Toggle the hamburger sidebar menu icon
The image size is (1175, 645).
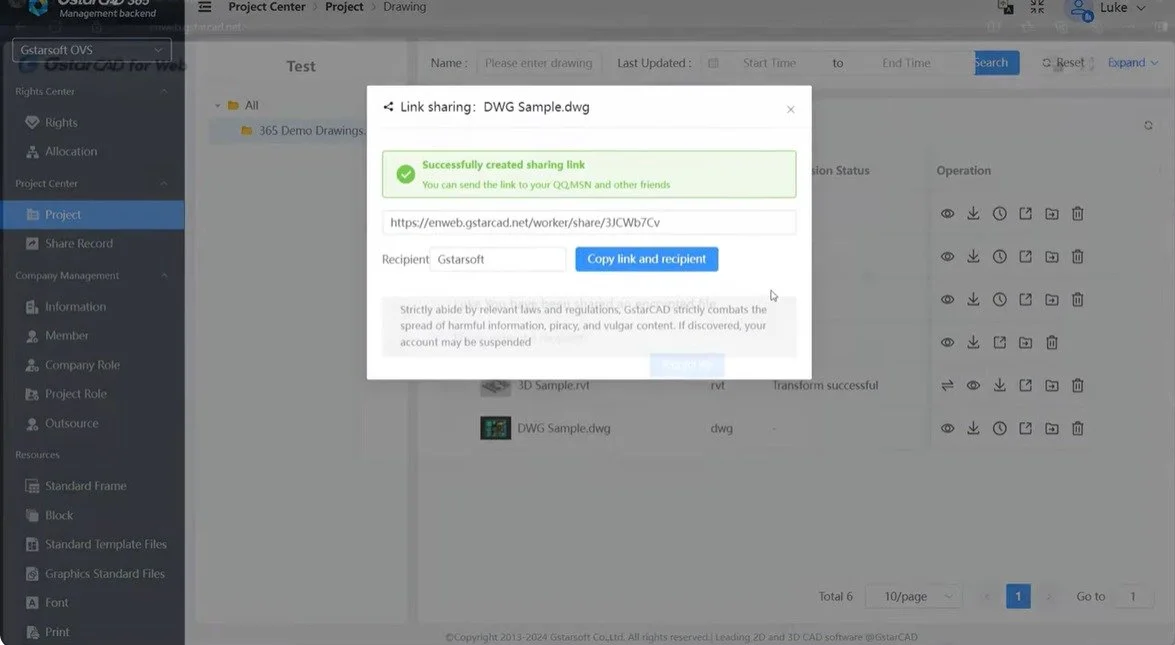(x=205, y=7)
